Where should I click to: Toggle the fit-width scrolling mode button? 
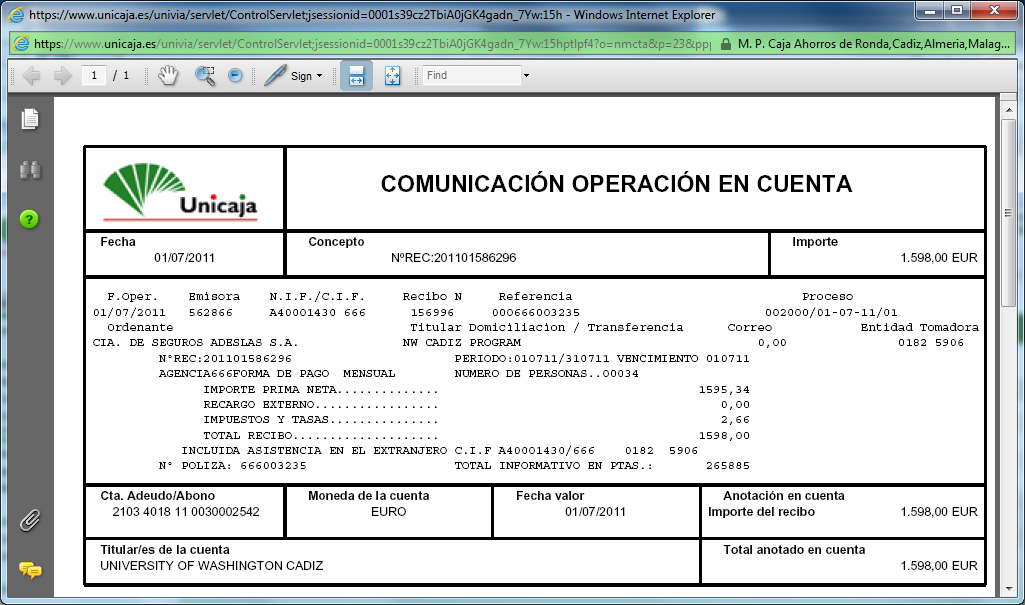[356, 76]
